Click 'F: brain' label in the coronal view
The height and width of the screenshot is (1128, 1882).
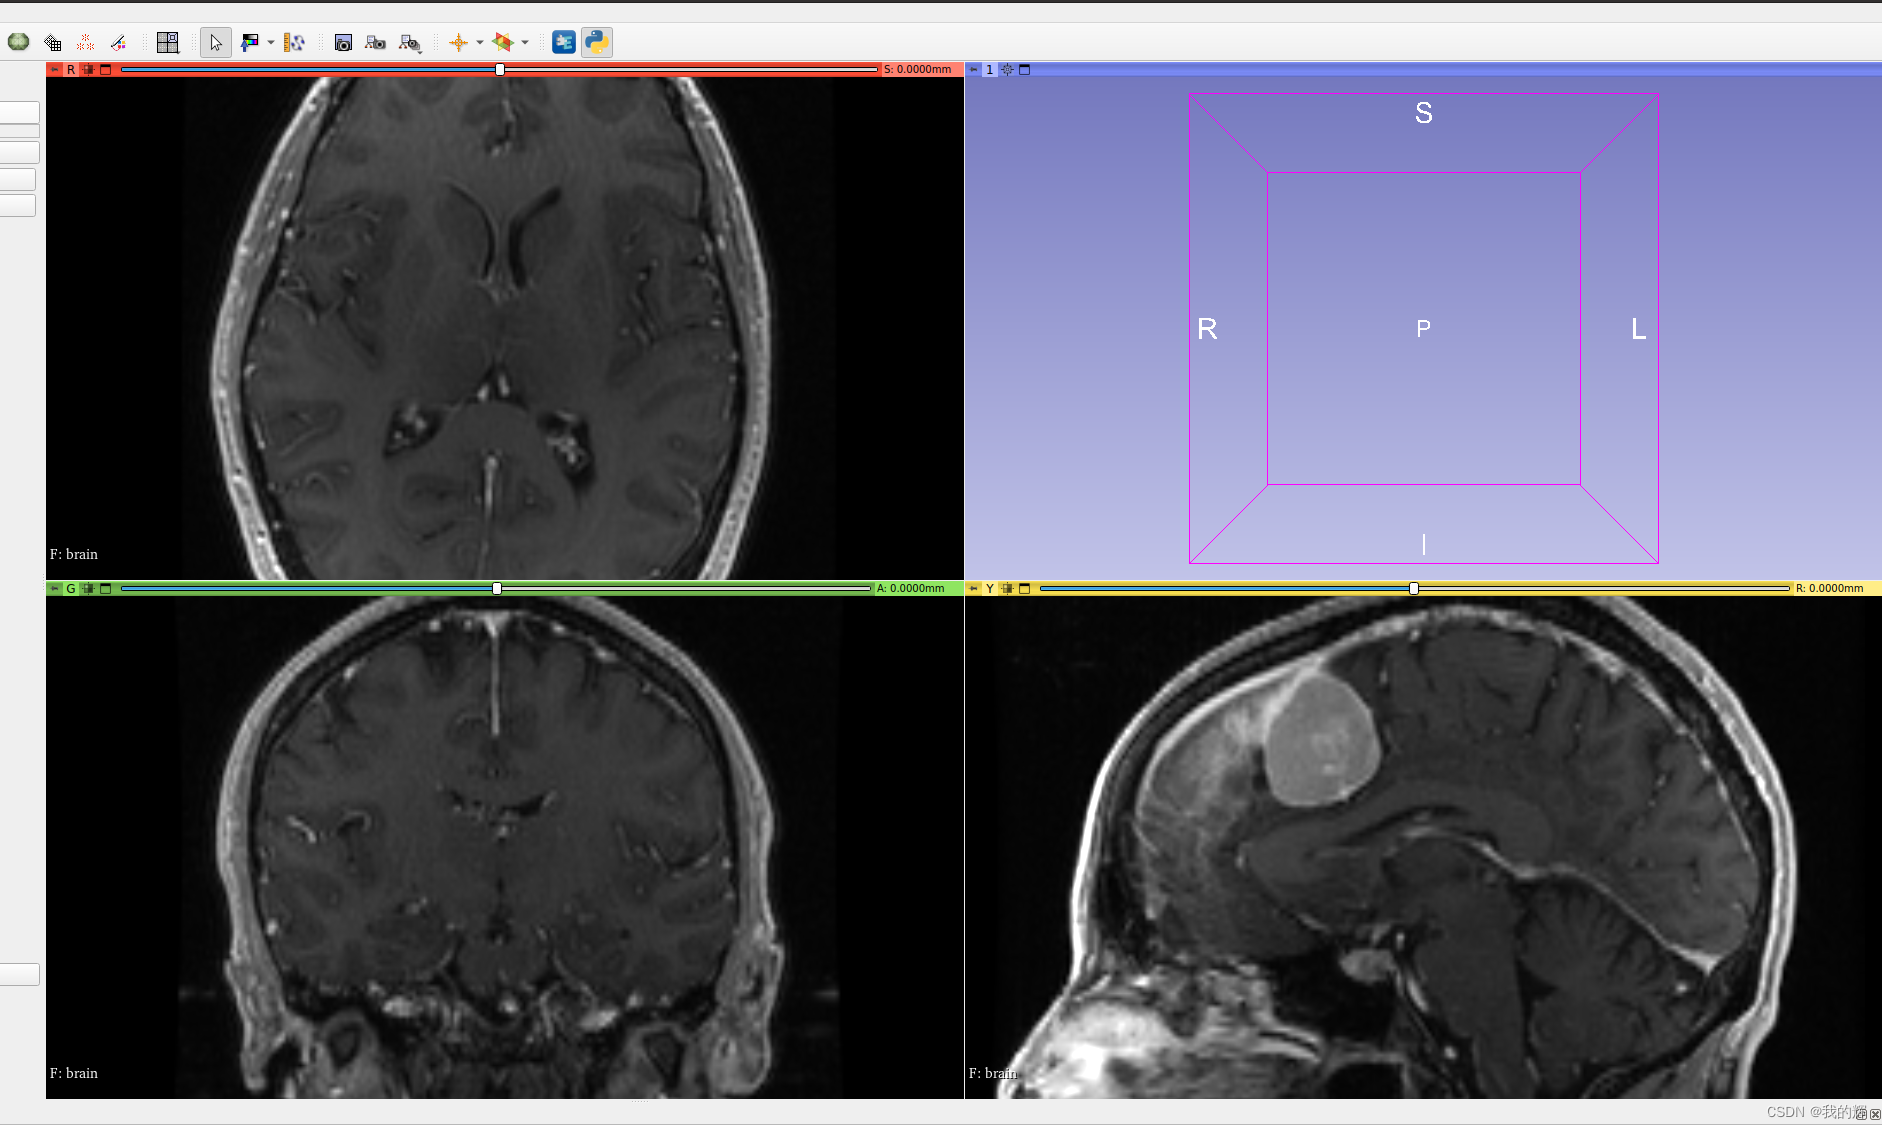tap(74, 1073)
